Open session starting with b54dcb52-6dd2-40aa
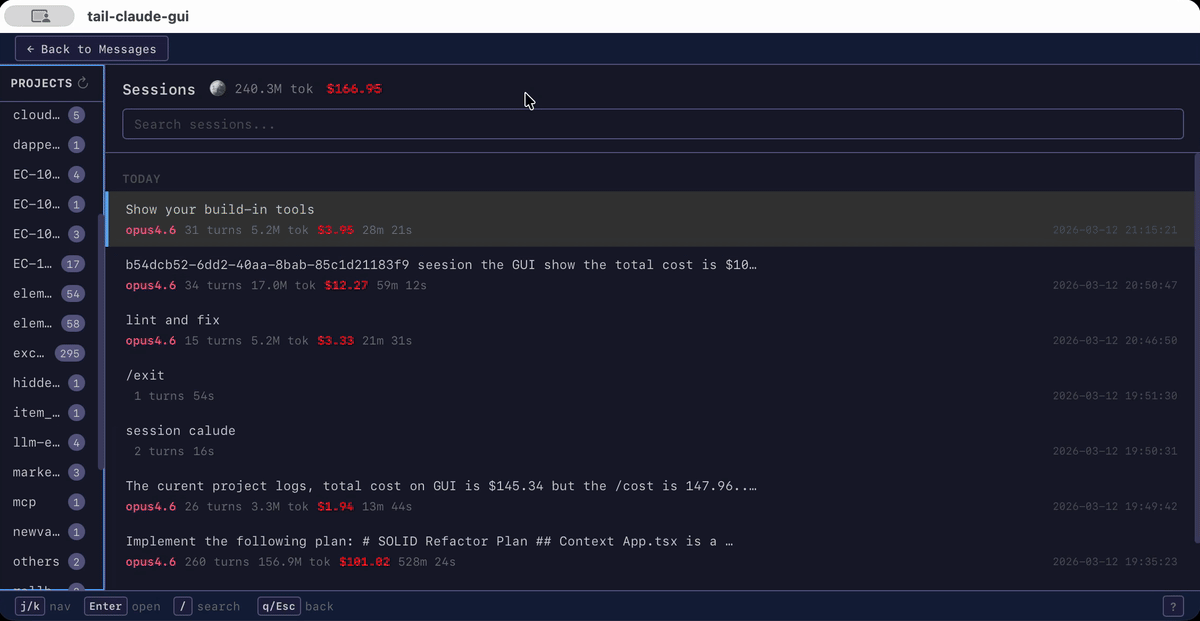This screenshot has width=1200, height=621. click(650, 275)
